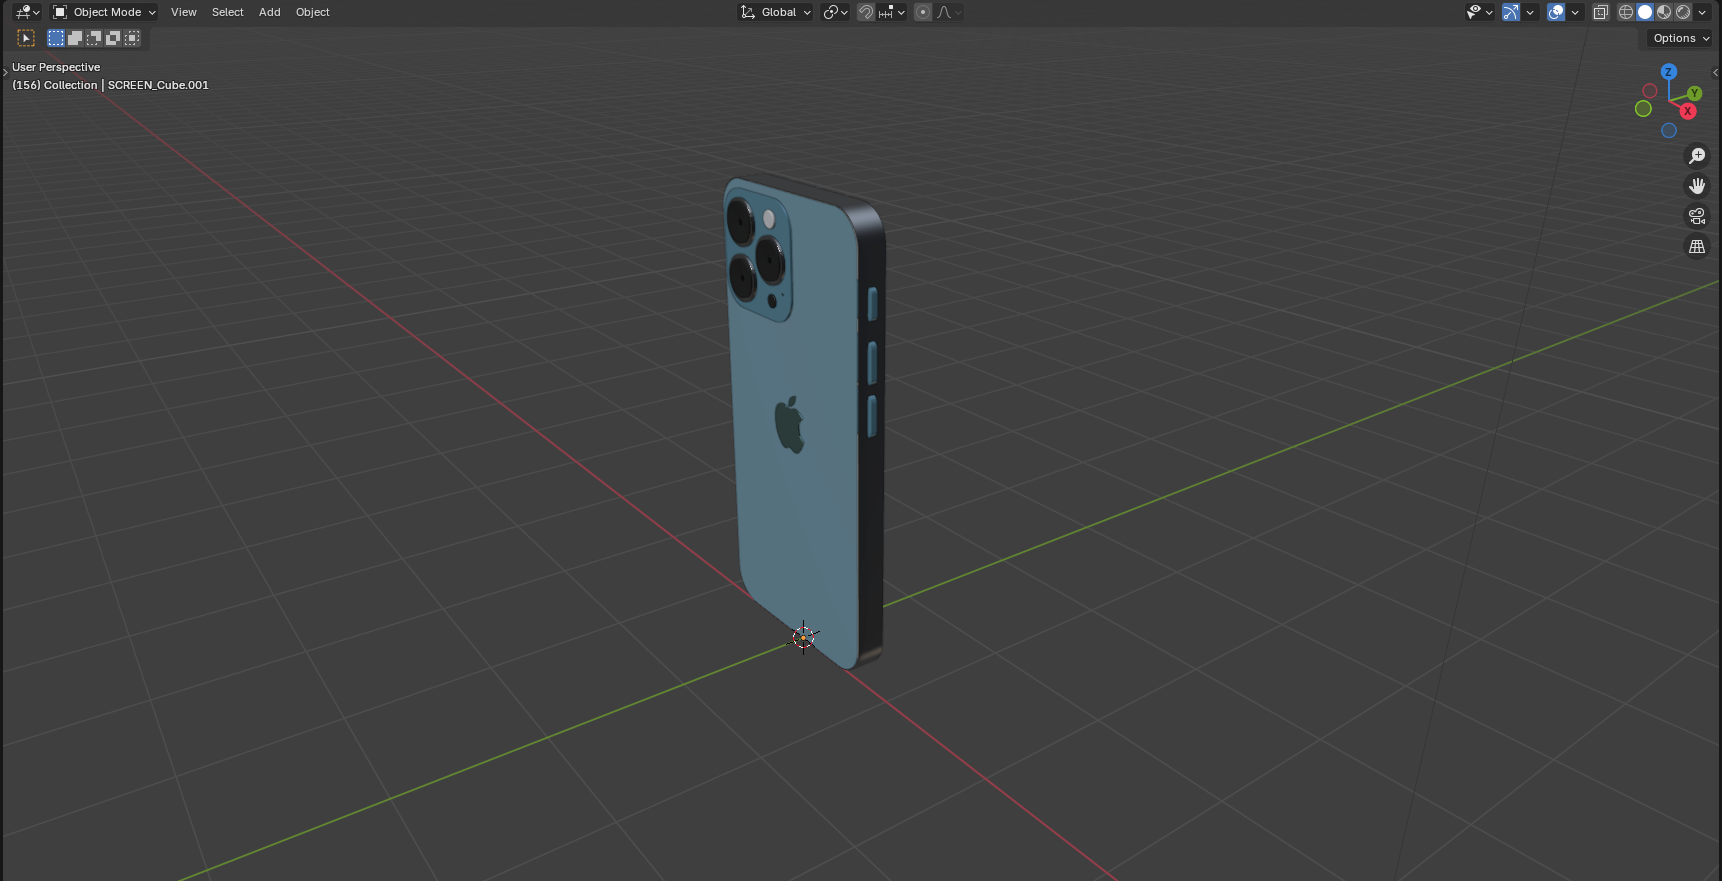Set selection mode to subtract
The height and width of the screenshot is (881, 1722).
click(94, 38)
